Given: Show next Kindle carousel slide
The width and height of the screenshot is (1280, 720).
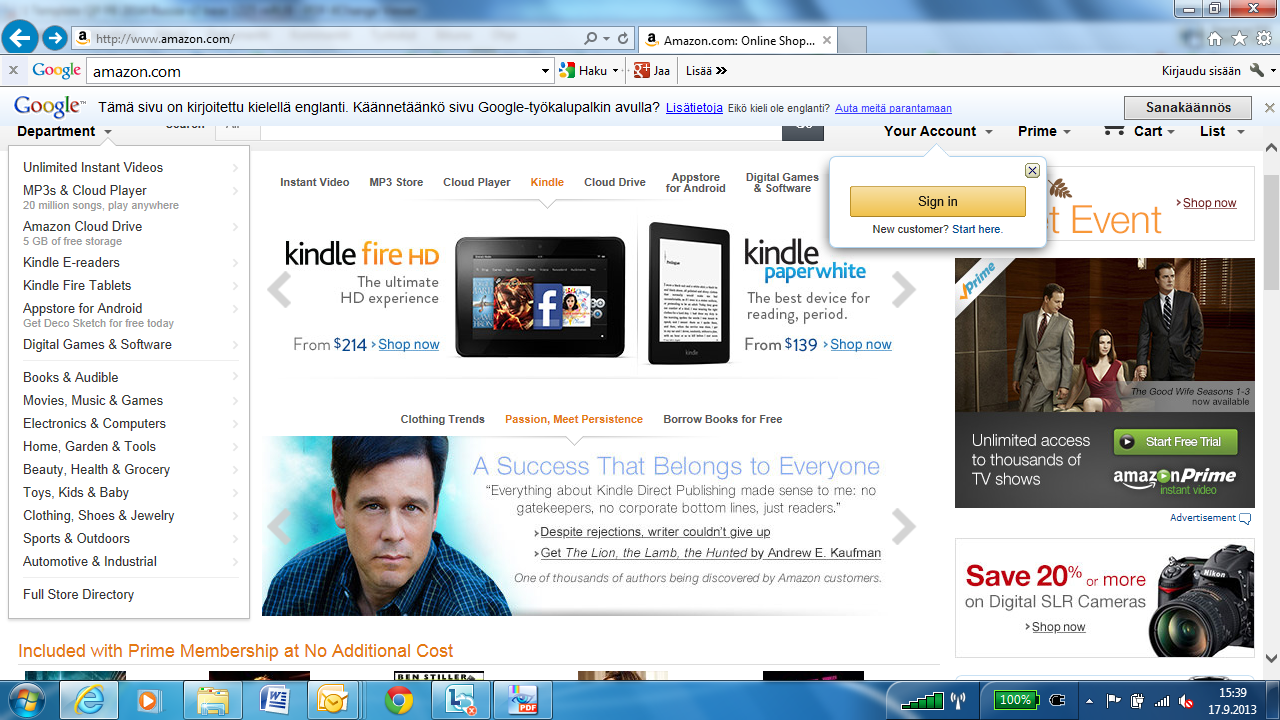Looking at the screenshot, I should pyautogui.click(x=904, y=289).
